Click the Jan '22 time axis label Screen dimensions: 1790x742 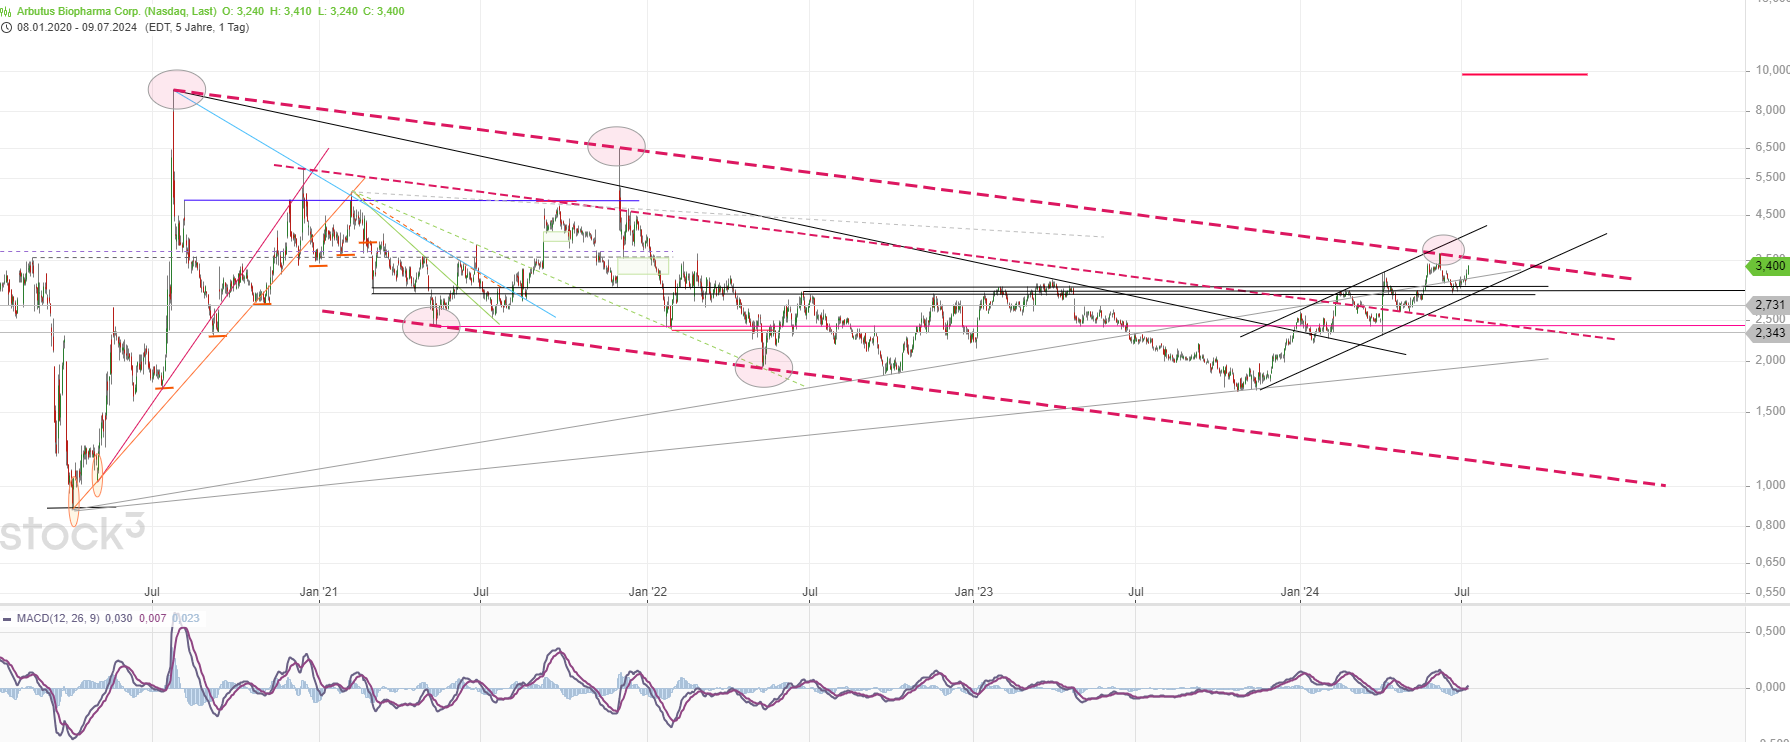click(647, 592)
